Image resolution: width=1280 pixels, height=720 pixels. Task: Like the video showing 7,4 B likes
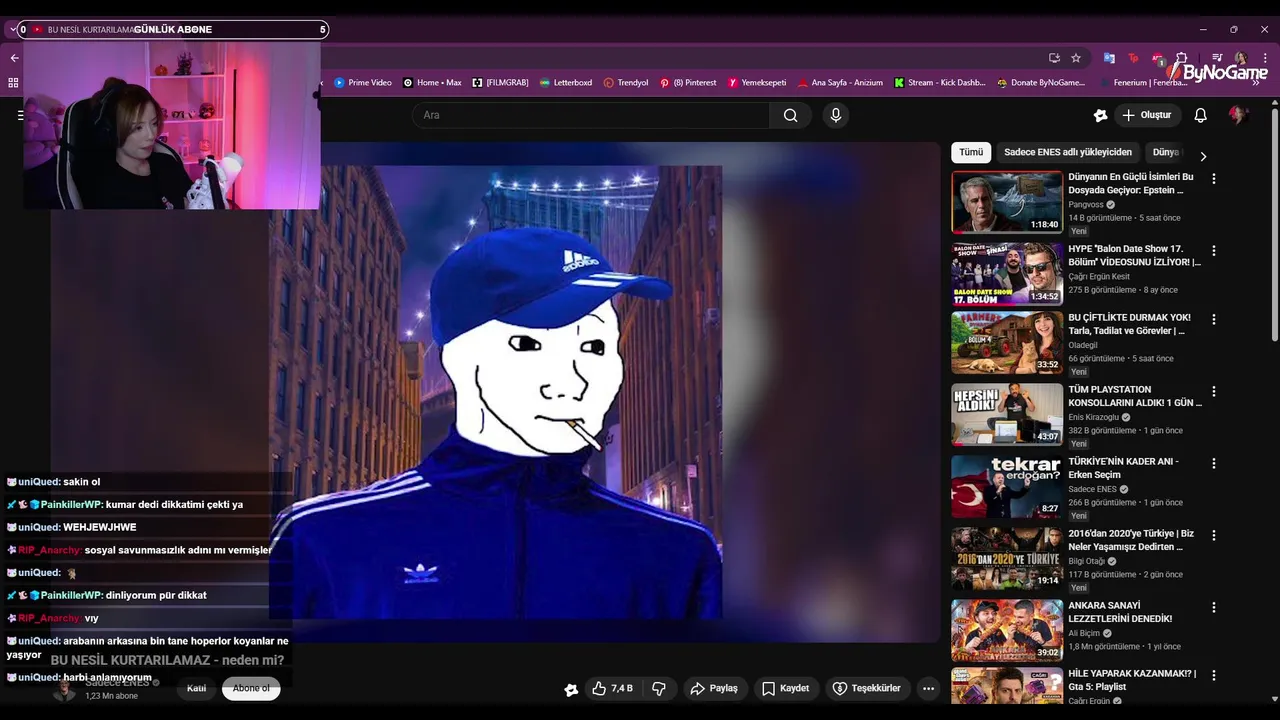point(611,688)
